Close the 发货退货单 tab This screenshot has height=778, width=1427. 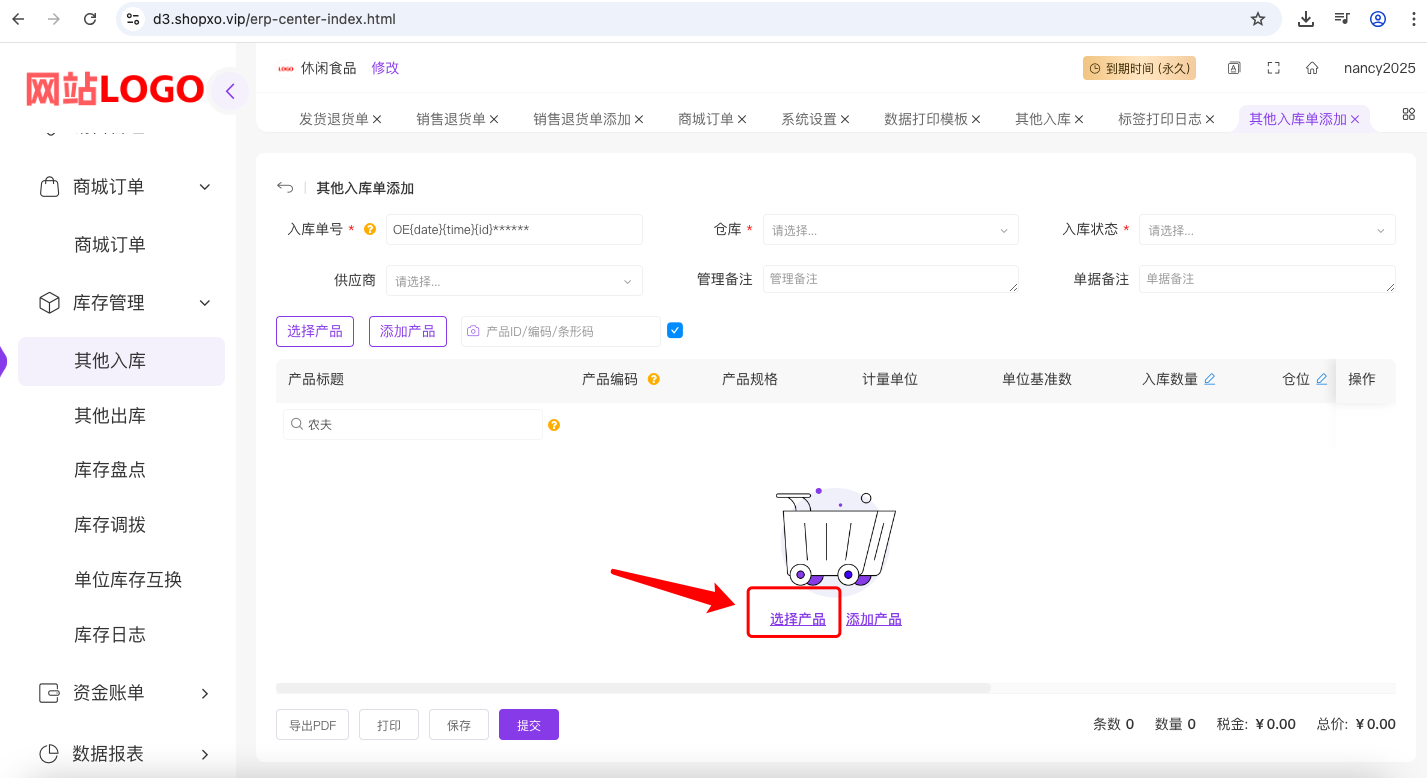377,119
